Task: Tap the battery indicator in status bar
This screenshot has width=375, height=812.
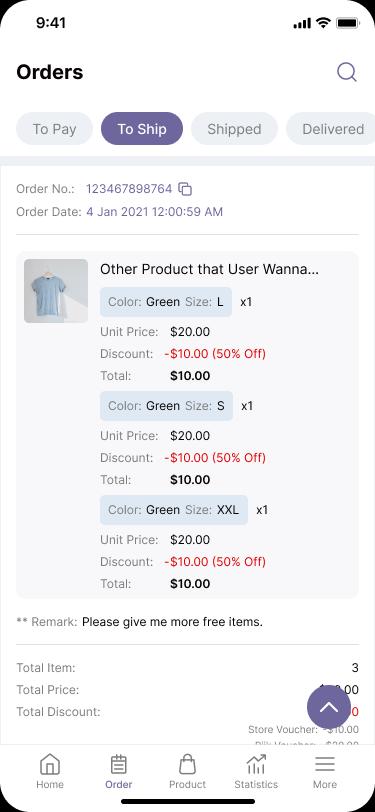Action: (348, 23)
